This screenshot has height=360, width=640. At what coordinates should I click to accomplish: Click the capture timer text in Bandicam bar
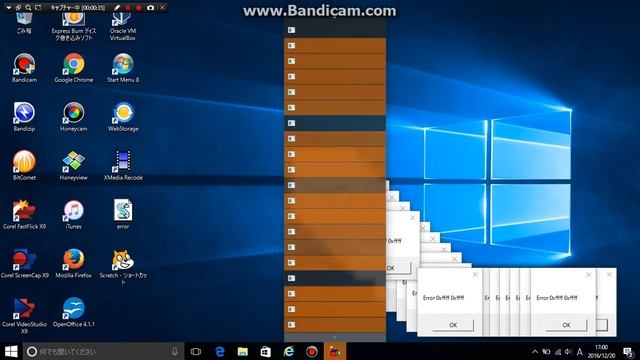pyautogui.click(x=78, y=8)
